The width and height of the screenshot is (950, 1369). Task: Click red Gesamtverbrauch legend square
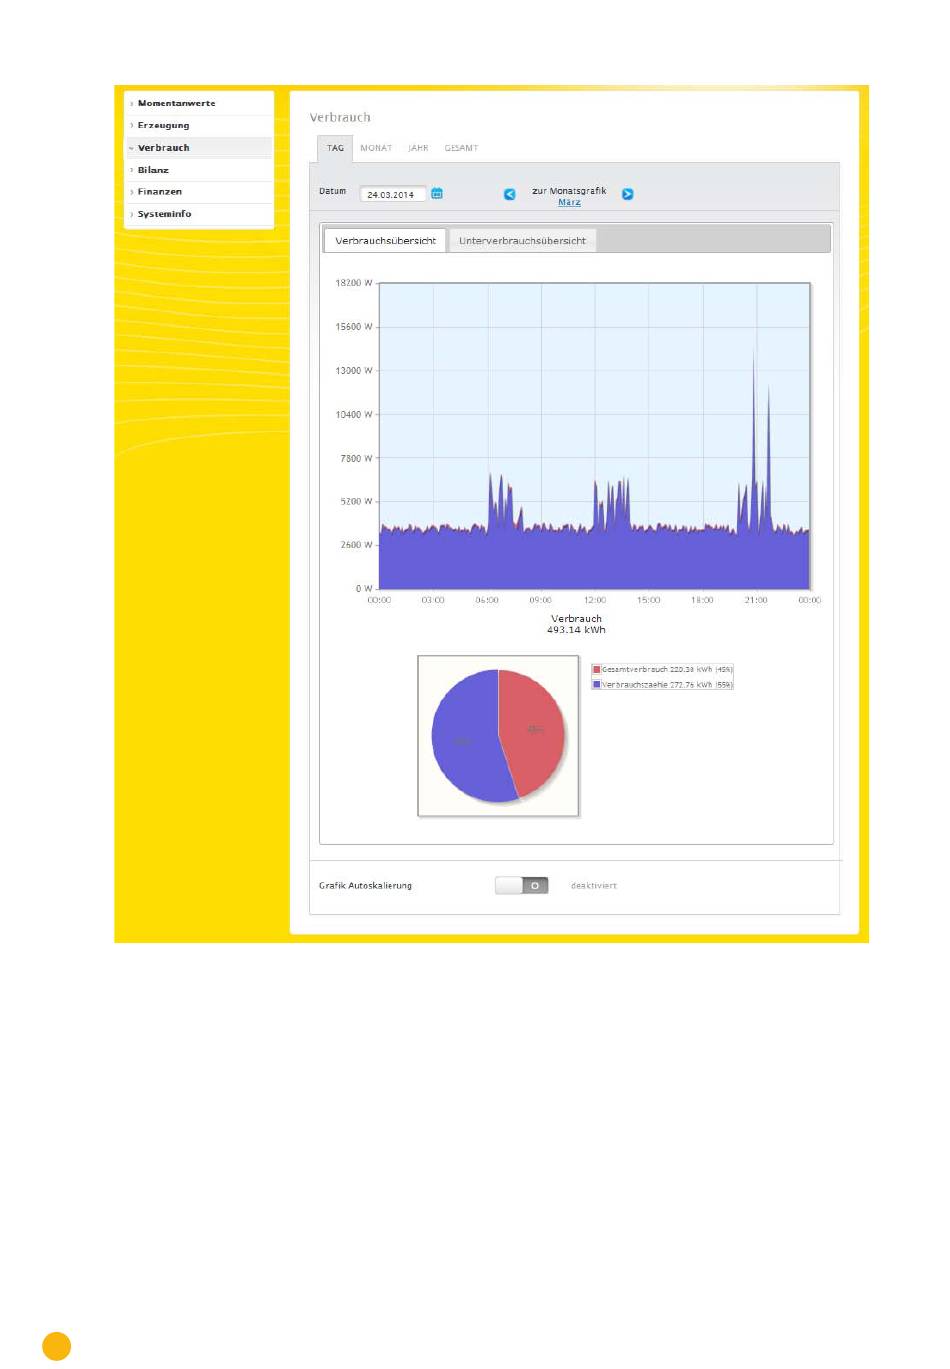point(597,670)
